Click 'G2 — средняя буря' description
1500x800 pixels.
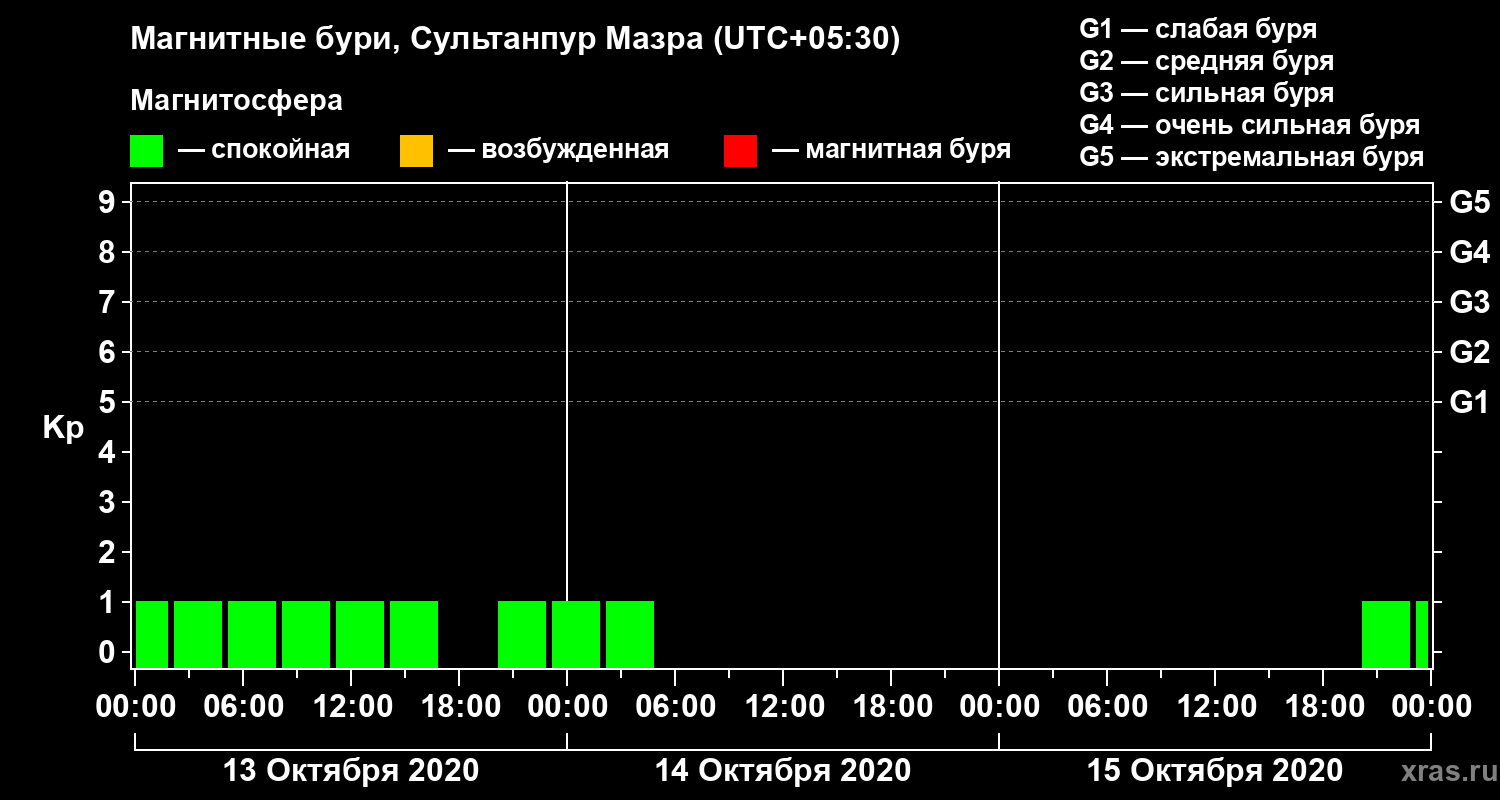coord(1206,61)
